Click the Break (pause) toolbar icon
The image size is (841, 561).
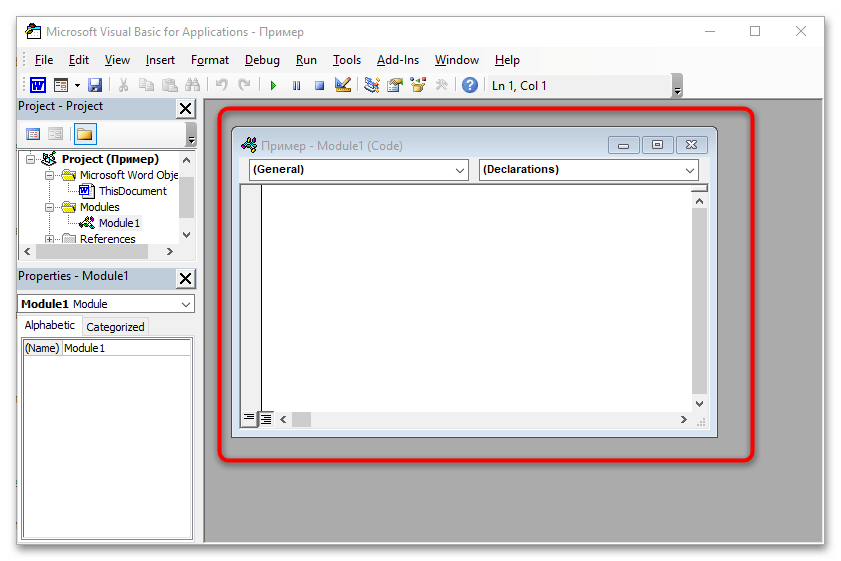click(296, 86)
